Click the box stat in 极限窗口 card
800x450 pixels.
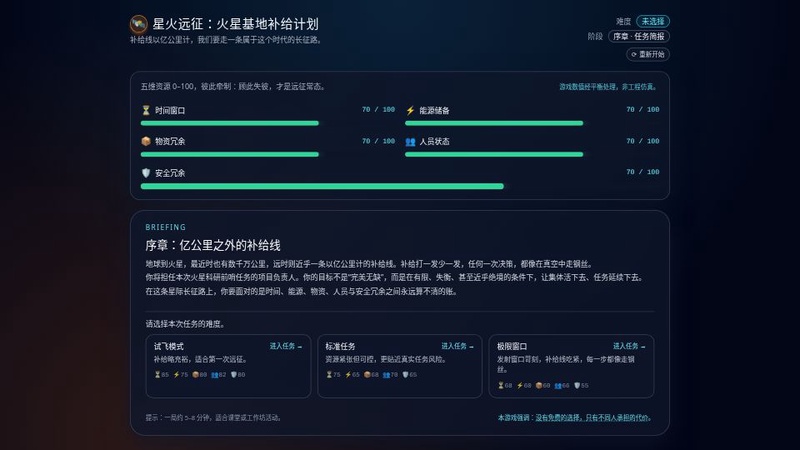pos(543,385)
